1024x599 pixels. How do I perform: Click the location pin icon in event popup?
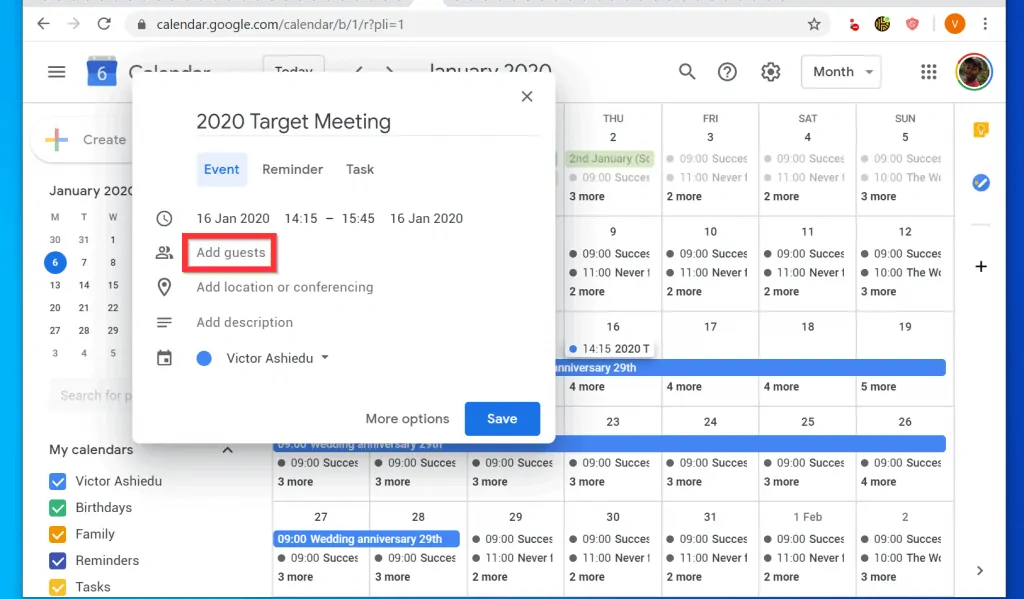point(165,287)
